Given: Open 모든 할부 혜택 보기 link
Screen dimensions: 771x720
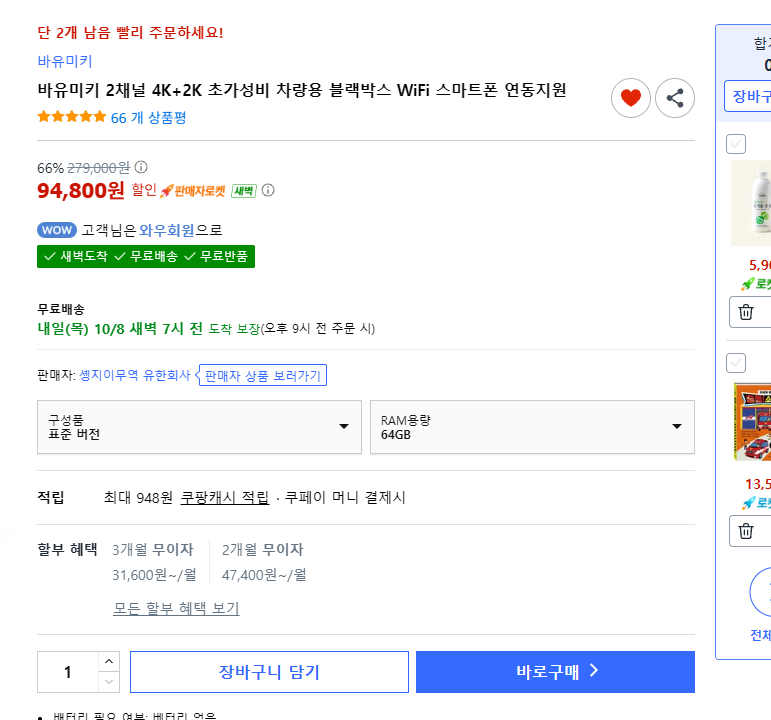Looking at the screenshot, I should pyautogui.click(x=176, y=608).
